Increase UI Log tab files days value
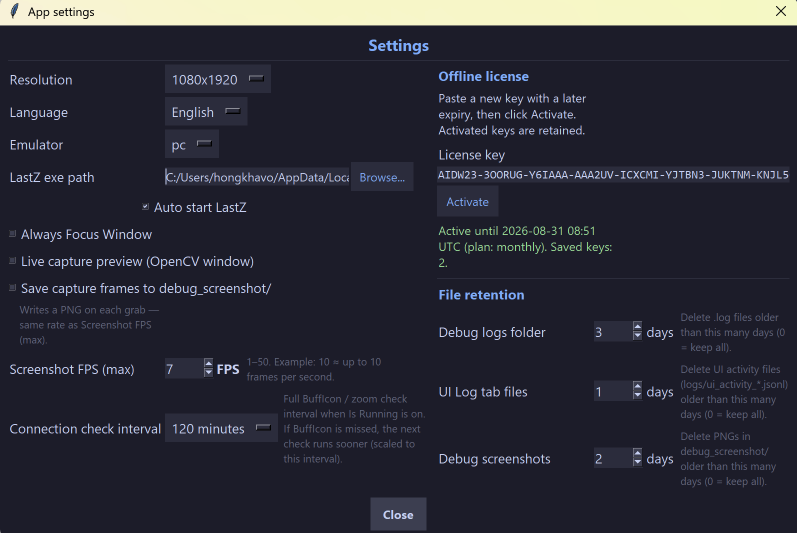 pos(637,386)
